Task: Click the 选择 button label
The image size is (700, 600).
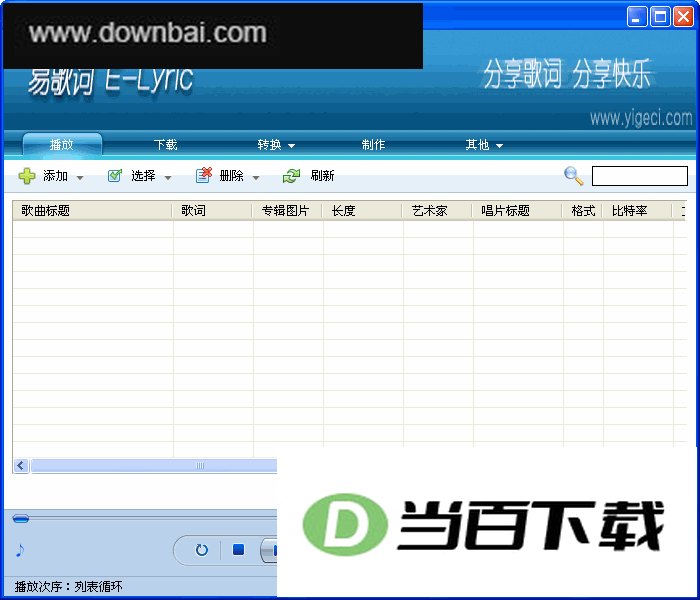Action: [143, 176]
